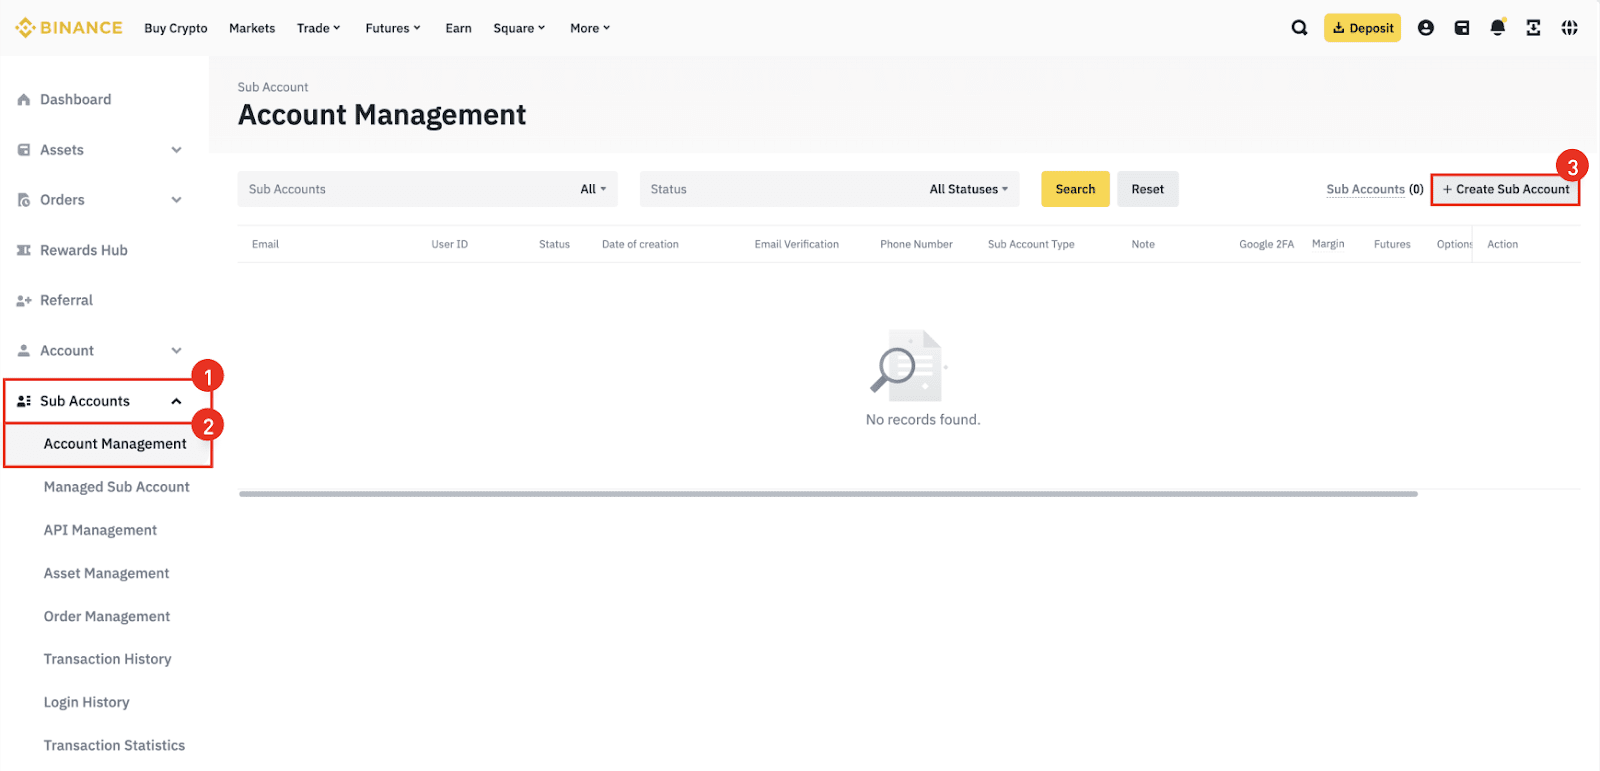Expand the Orders sidebar section
The image size is (1600, 771).
[x=176, y=200]
